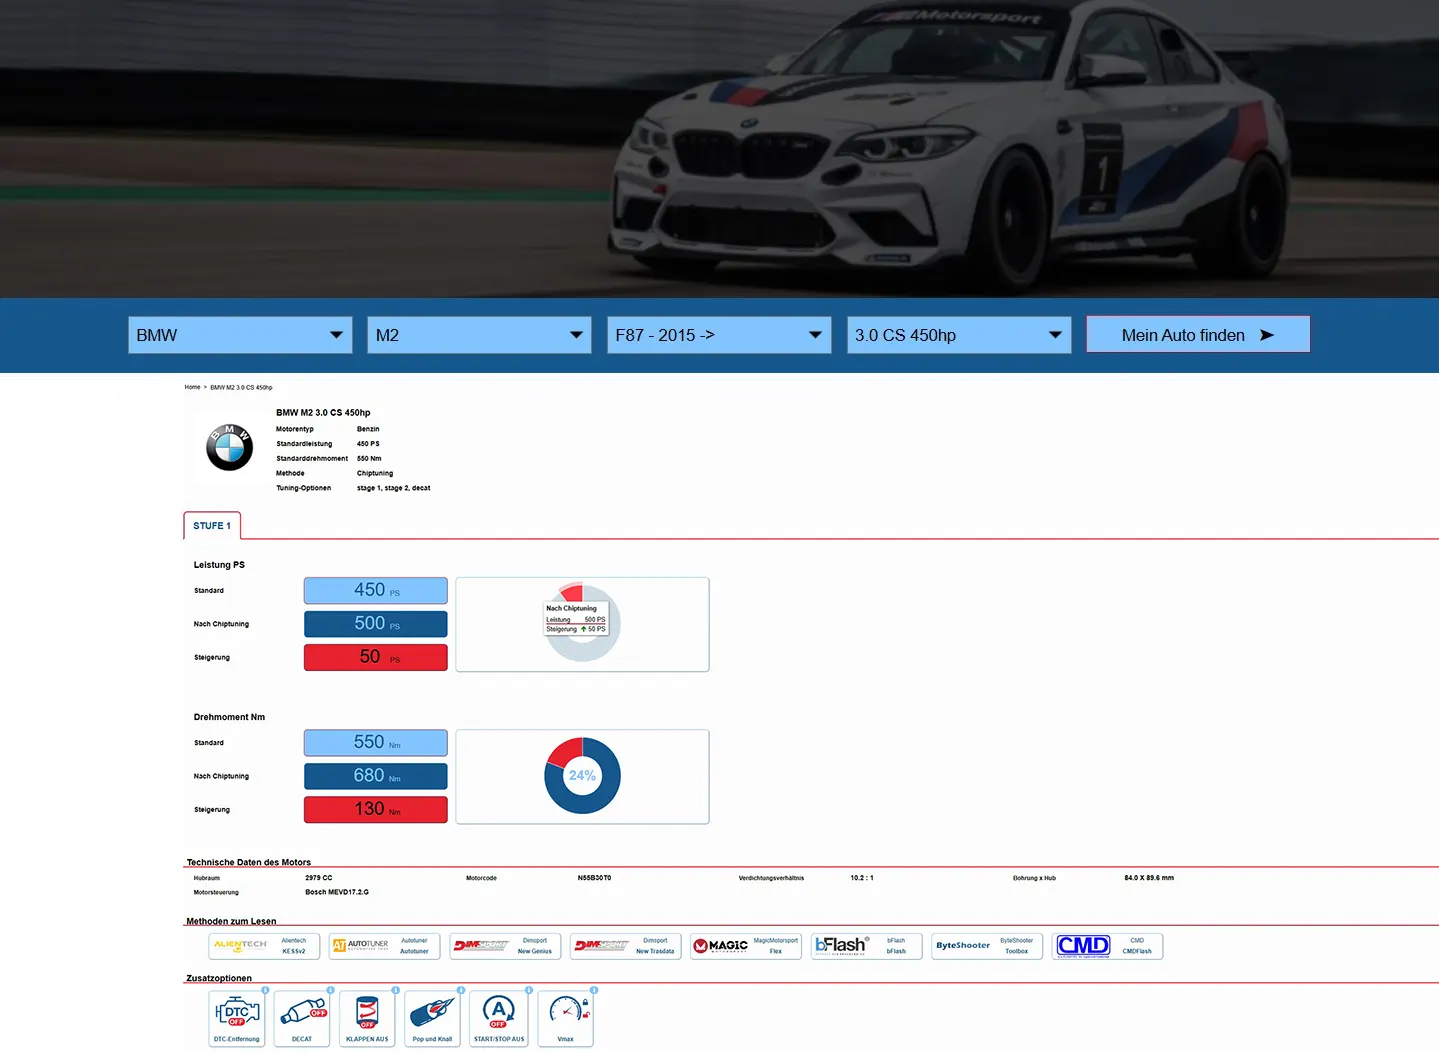Toggle the DECAT option
This screenshot has height=1052, width=1439.
pyautogui.click(x=301, y=1017)
